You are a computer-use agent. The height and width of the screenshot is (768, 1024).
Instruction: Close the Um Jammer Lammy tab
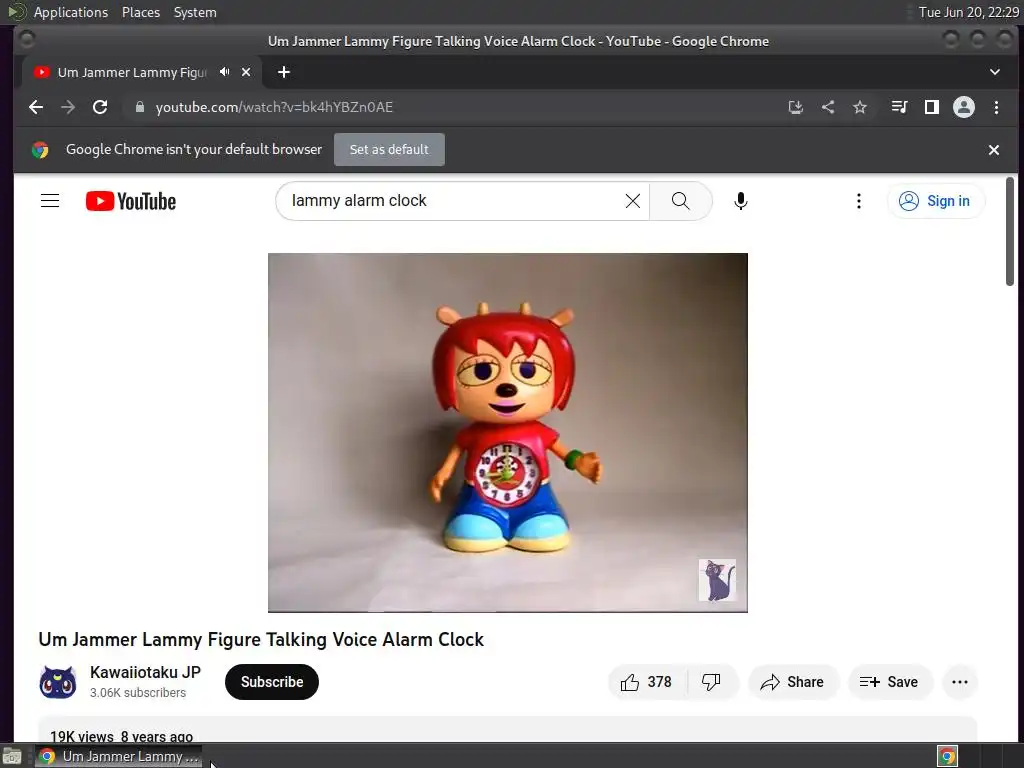point(246,72)
